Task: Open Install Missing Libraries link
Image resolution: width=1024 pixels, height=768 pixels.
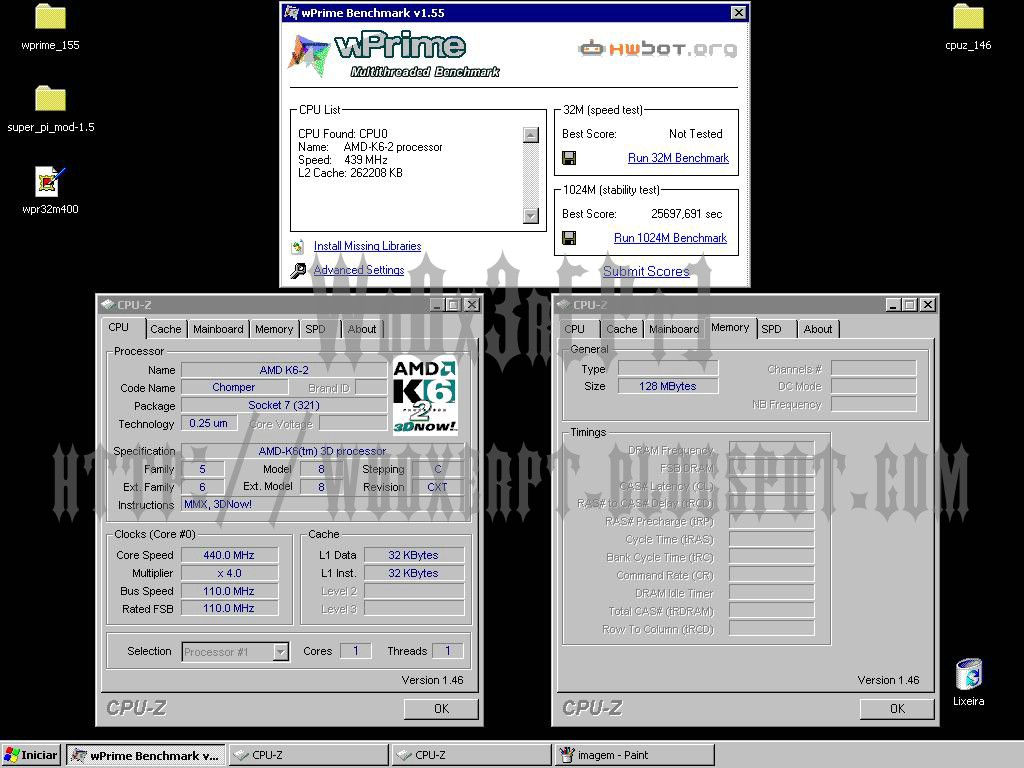Action: pyautogui.click(x=367, y=246)
